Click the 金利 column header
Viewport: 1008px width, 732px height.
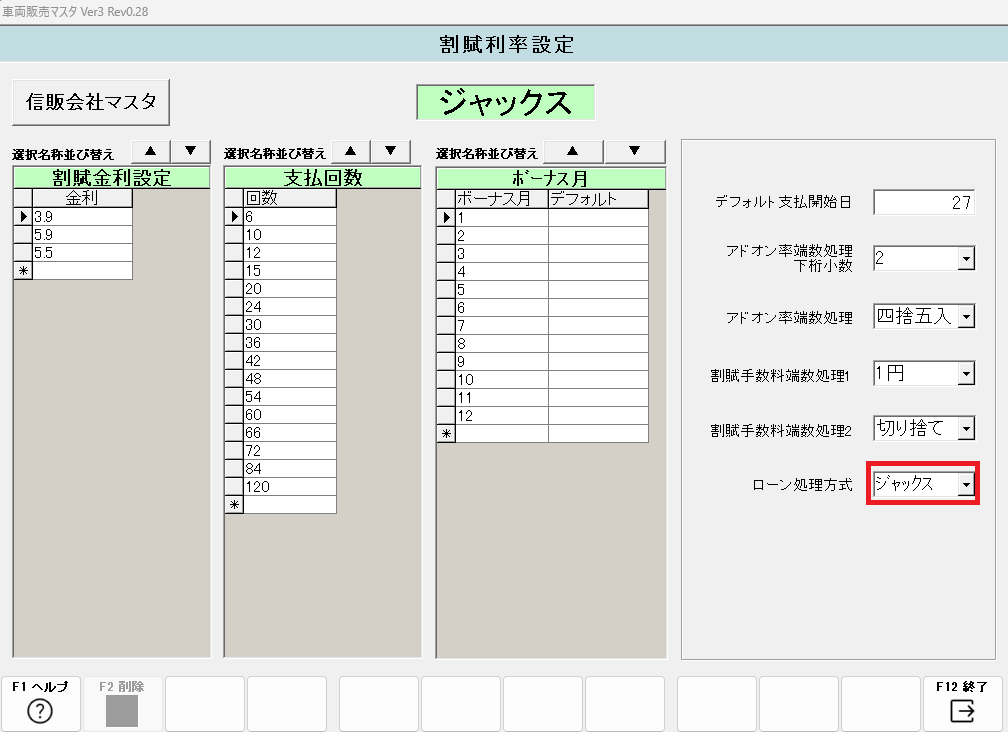(x=82, y=198)
